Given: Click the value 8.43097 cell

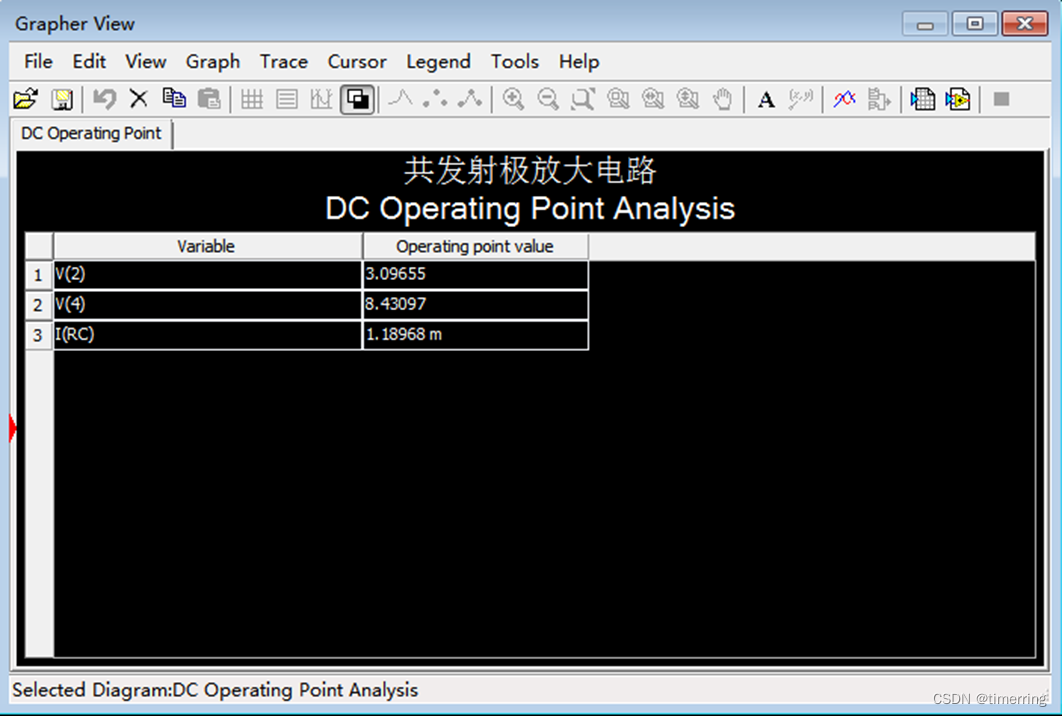Looking at the screenshot, I should tap(475, 305).
